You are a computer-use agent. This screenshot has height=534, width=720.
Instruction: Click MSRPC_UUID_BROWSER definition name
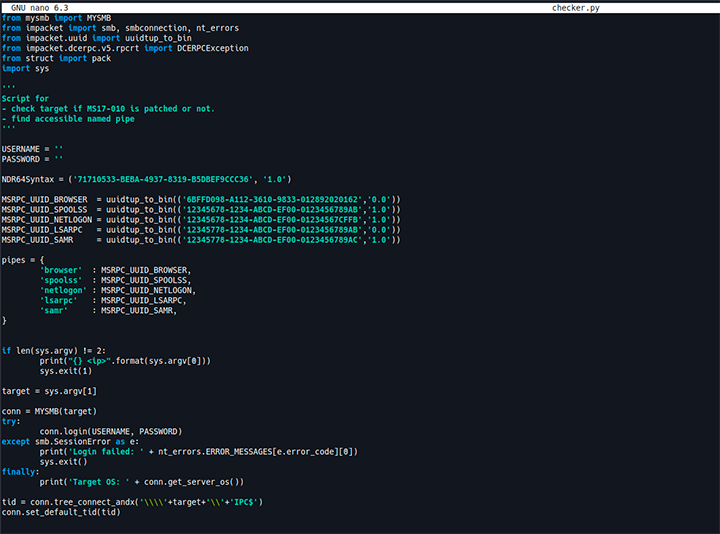click(x=45, y=200)
